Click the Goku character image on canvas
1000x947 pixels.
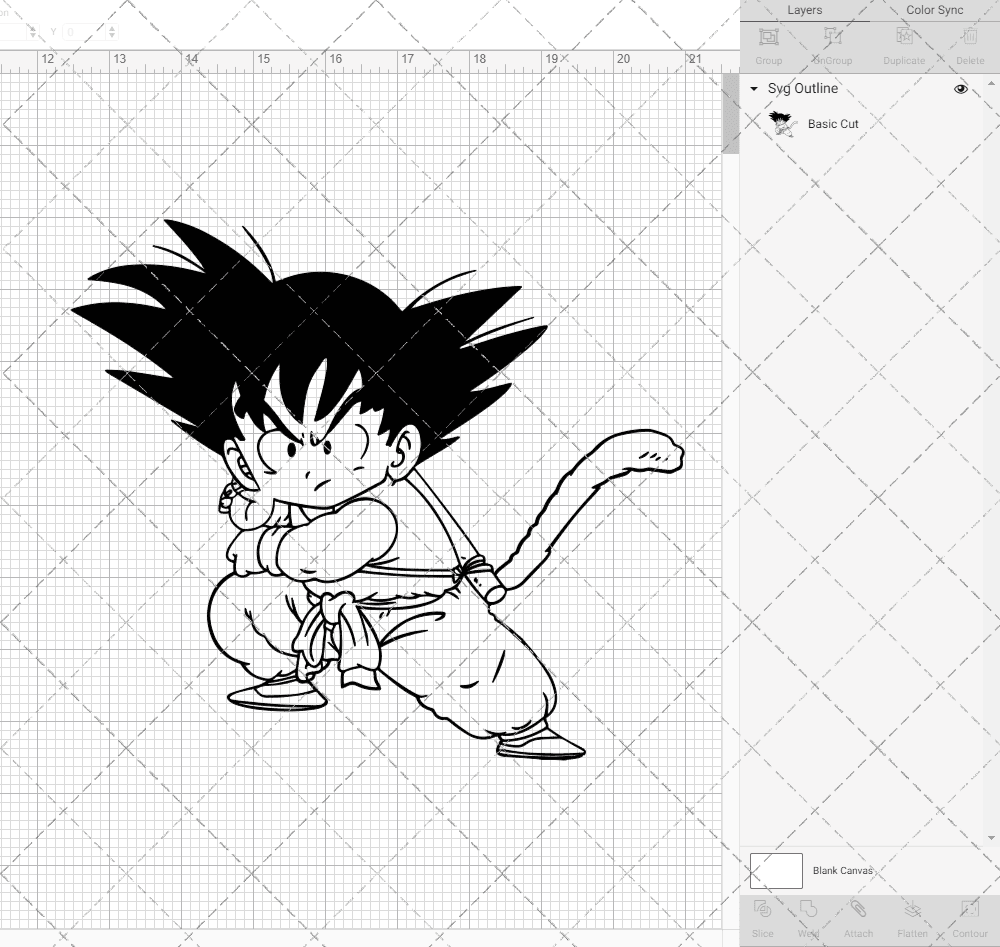(376, 490)
